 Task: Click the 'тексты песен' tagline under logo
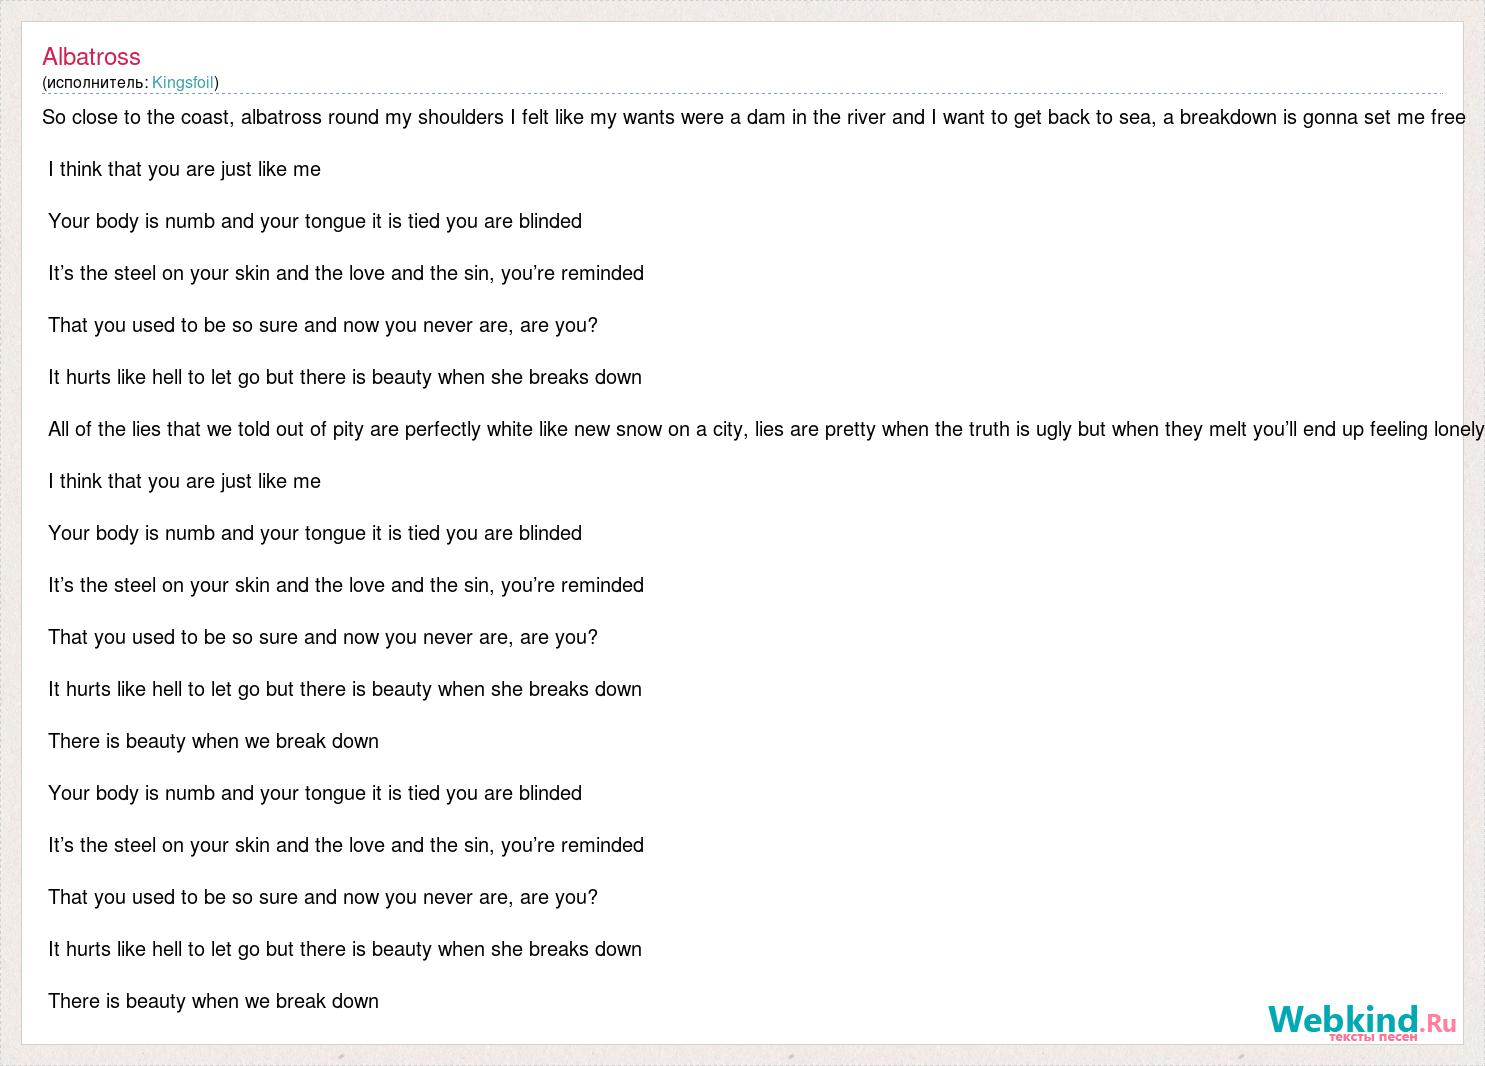click(1372, 1038)
